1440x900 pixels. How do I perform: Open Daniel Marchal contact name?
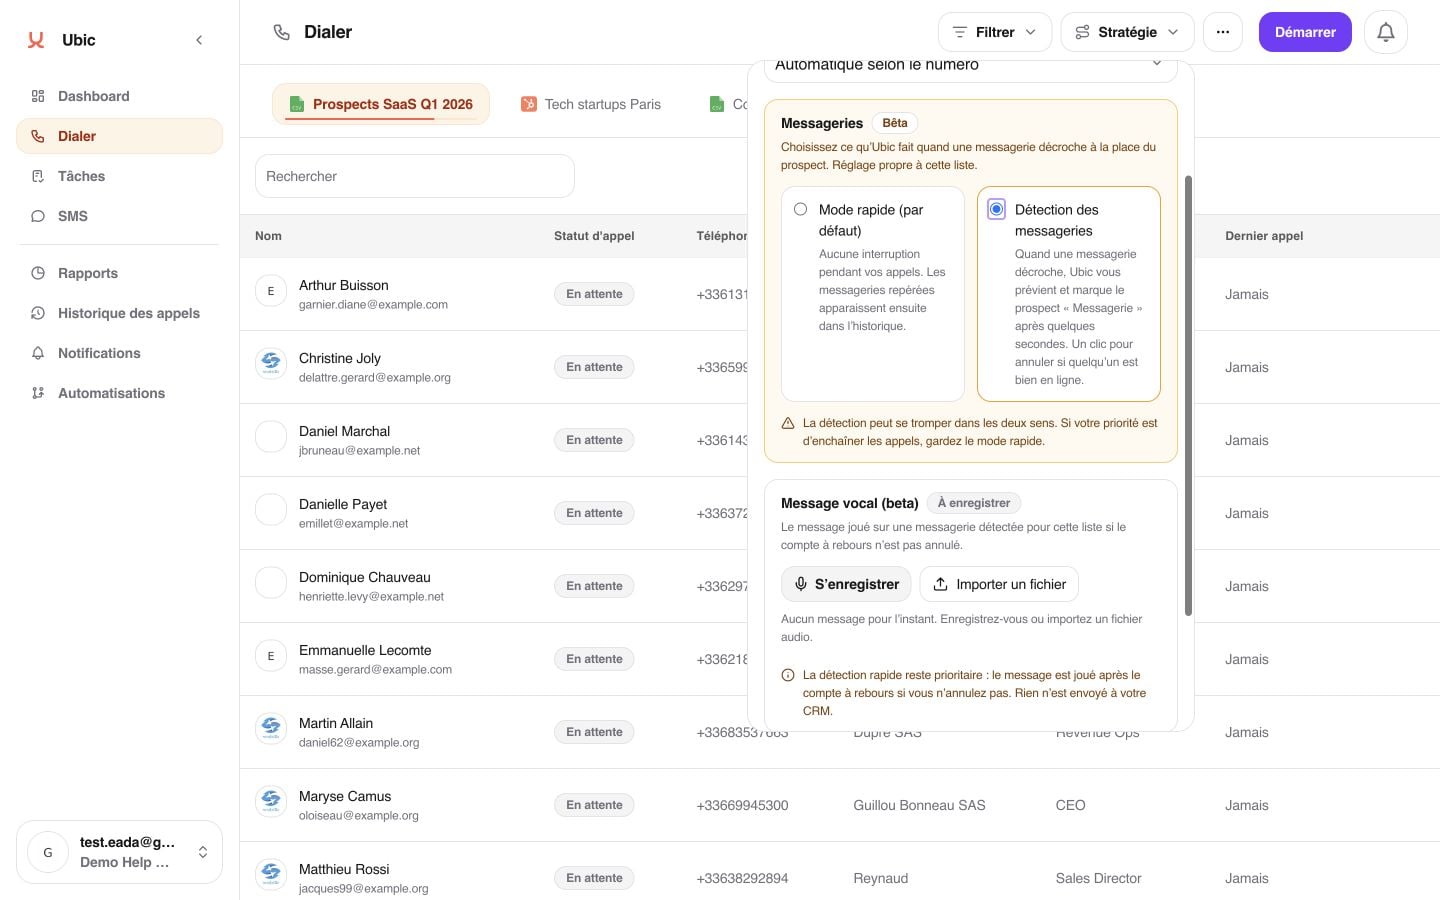pyautogui.click(x=344, y=431)
